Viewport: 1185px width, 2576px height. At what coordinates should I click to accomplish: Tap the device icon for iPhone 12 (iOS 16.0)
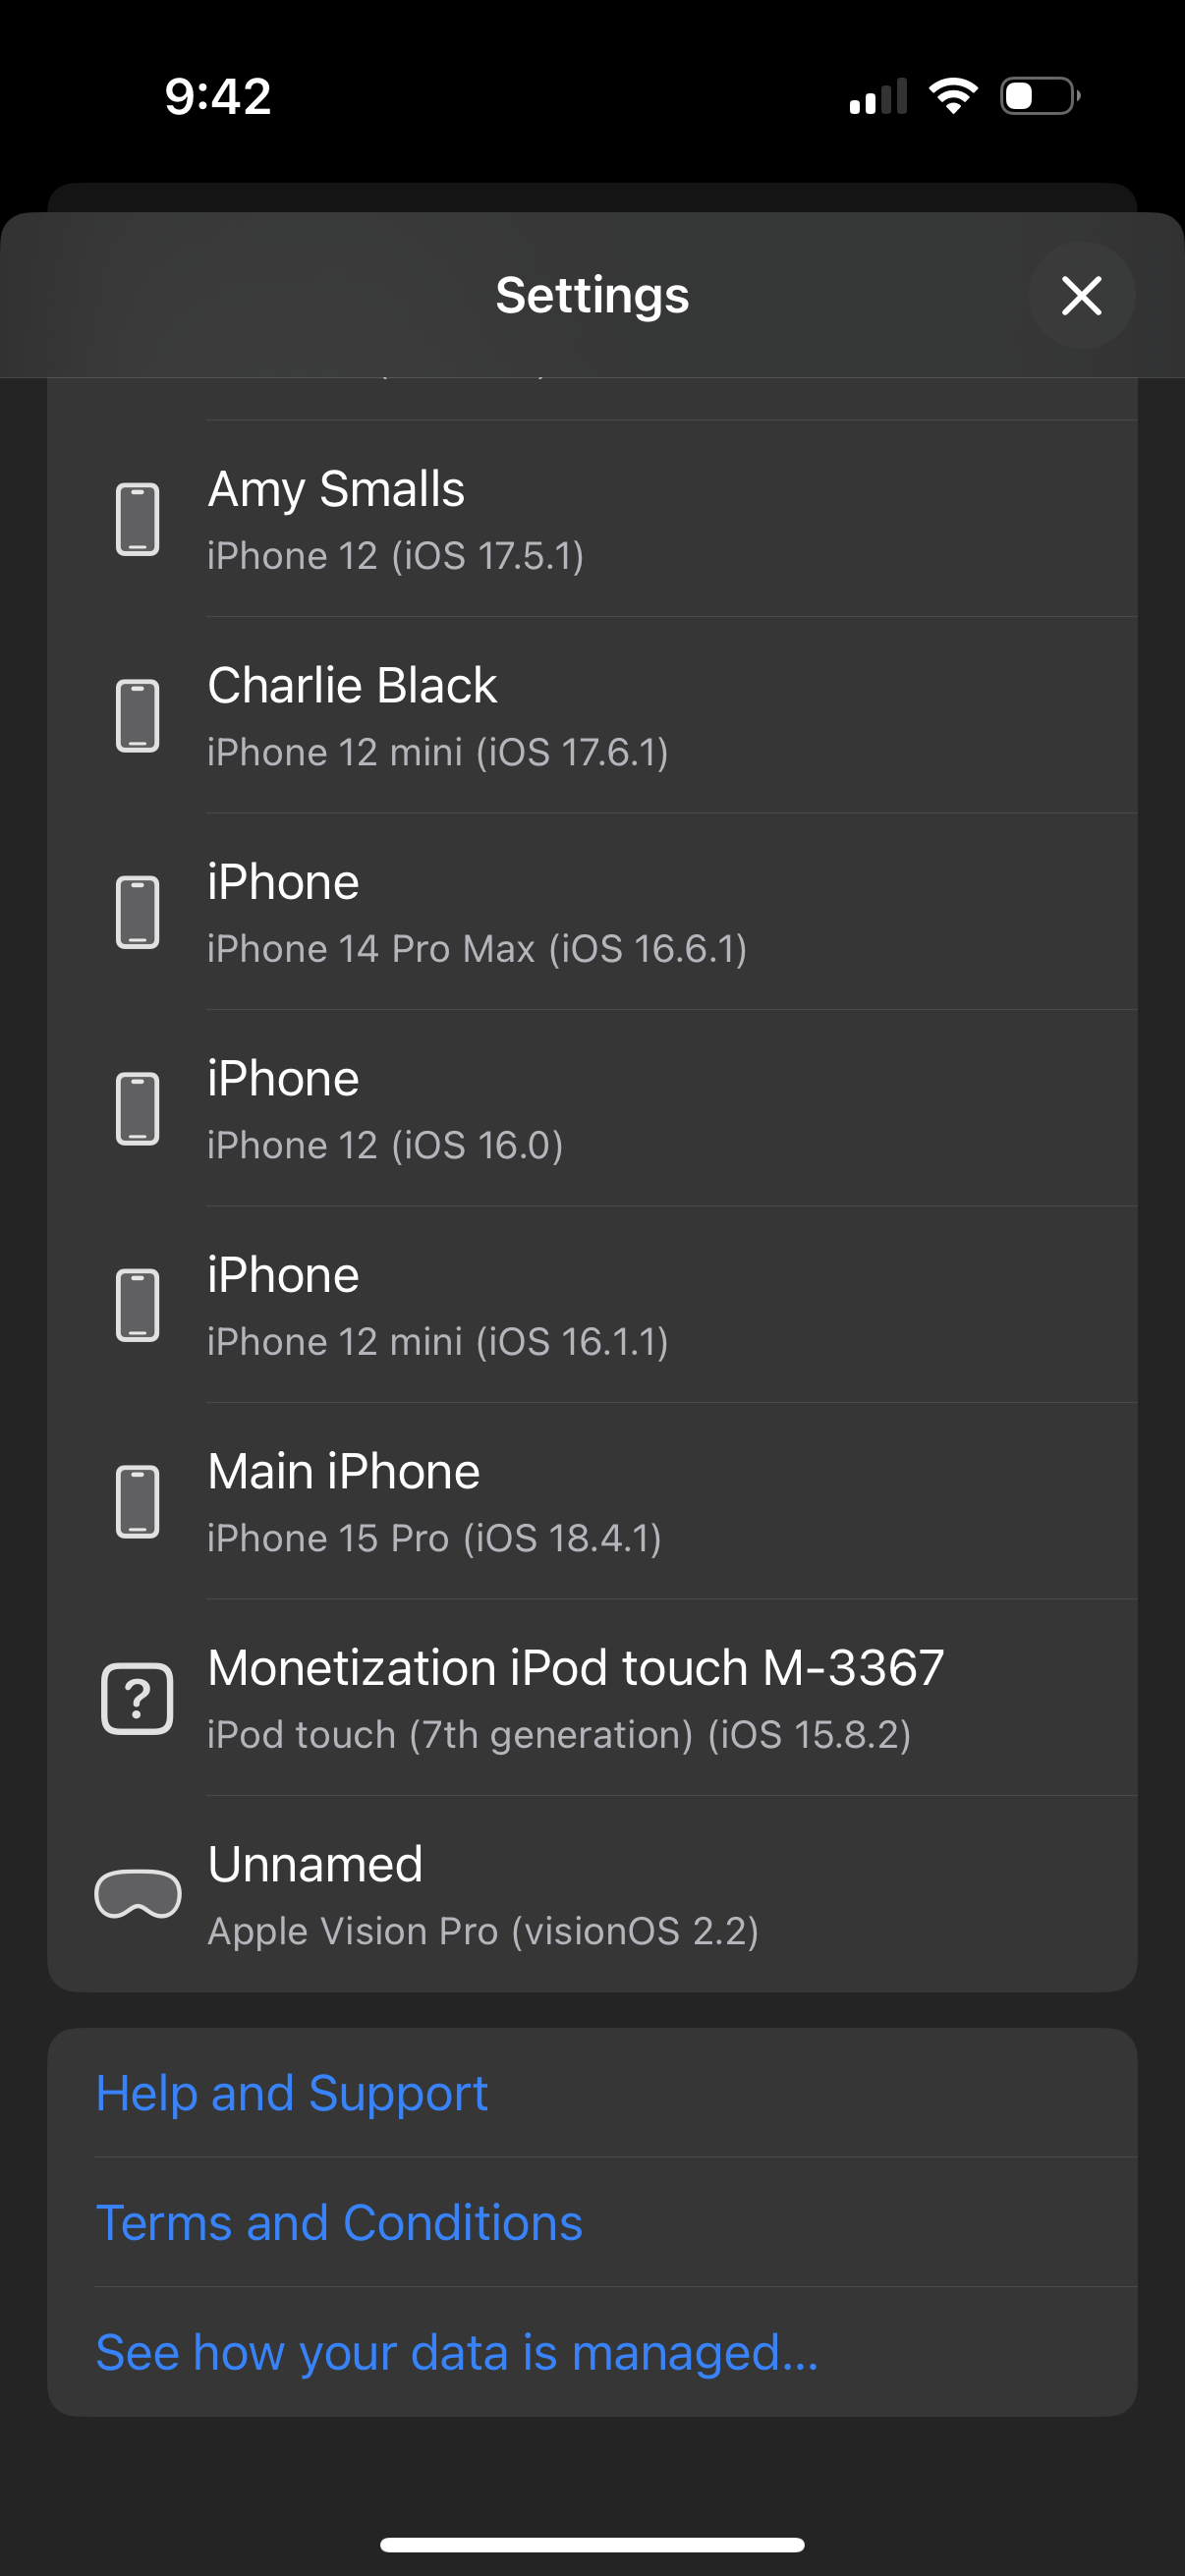pos(137,1106)
